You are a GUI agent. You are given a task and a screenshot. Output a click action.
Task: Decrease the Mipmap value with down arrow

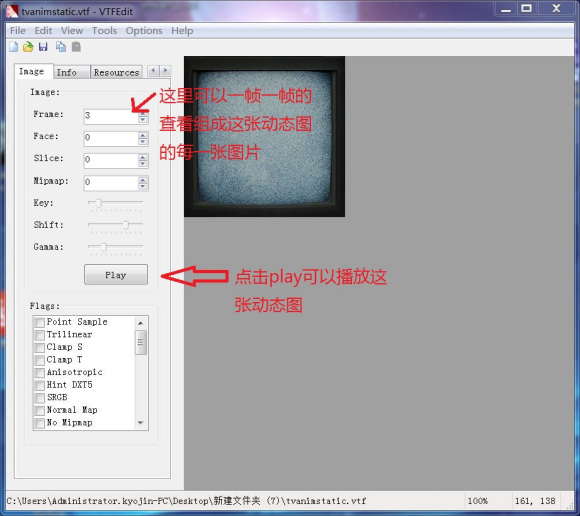pos(143,186)
